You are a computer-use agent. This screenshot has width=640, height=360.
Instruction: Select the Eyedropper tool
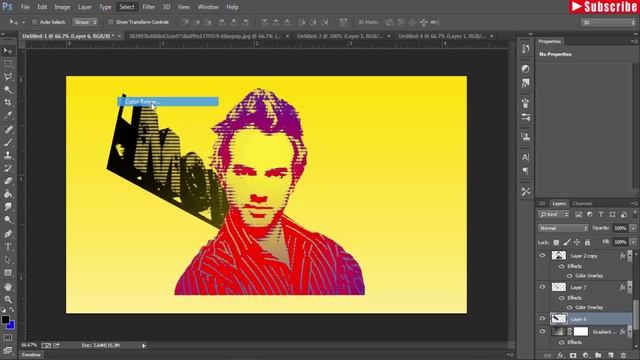[x=8, y=116]
